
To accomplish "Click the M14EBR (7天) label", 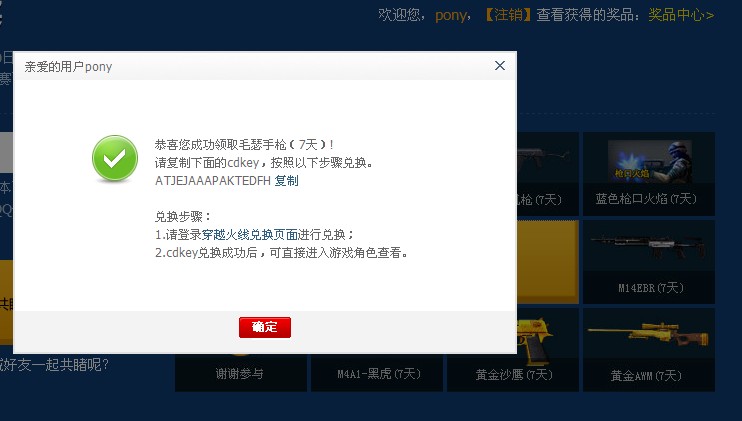I will (651, 288).
